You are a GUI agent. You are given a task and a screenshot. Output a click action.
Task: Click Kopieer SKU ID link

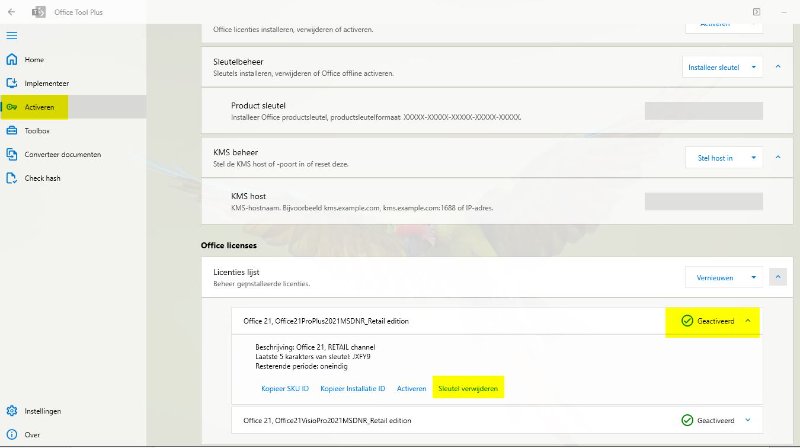[285, 388]
